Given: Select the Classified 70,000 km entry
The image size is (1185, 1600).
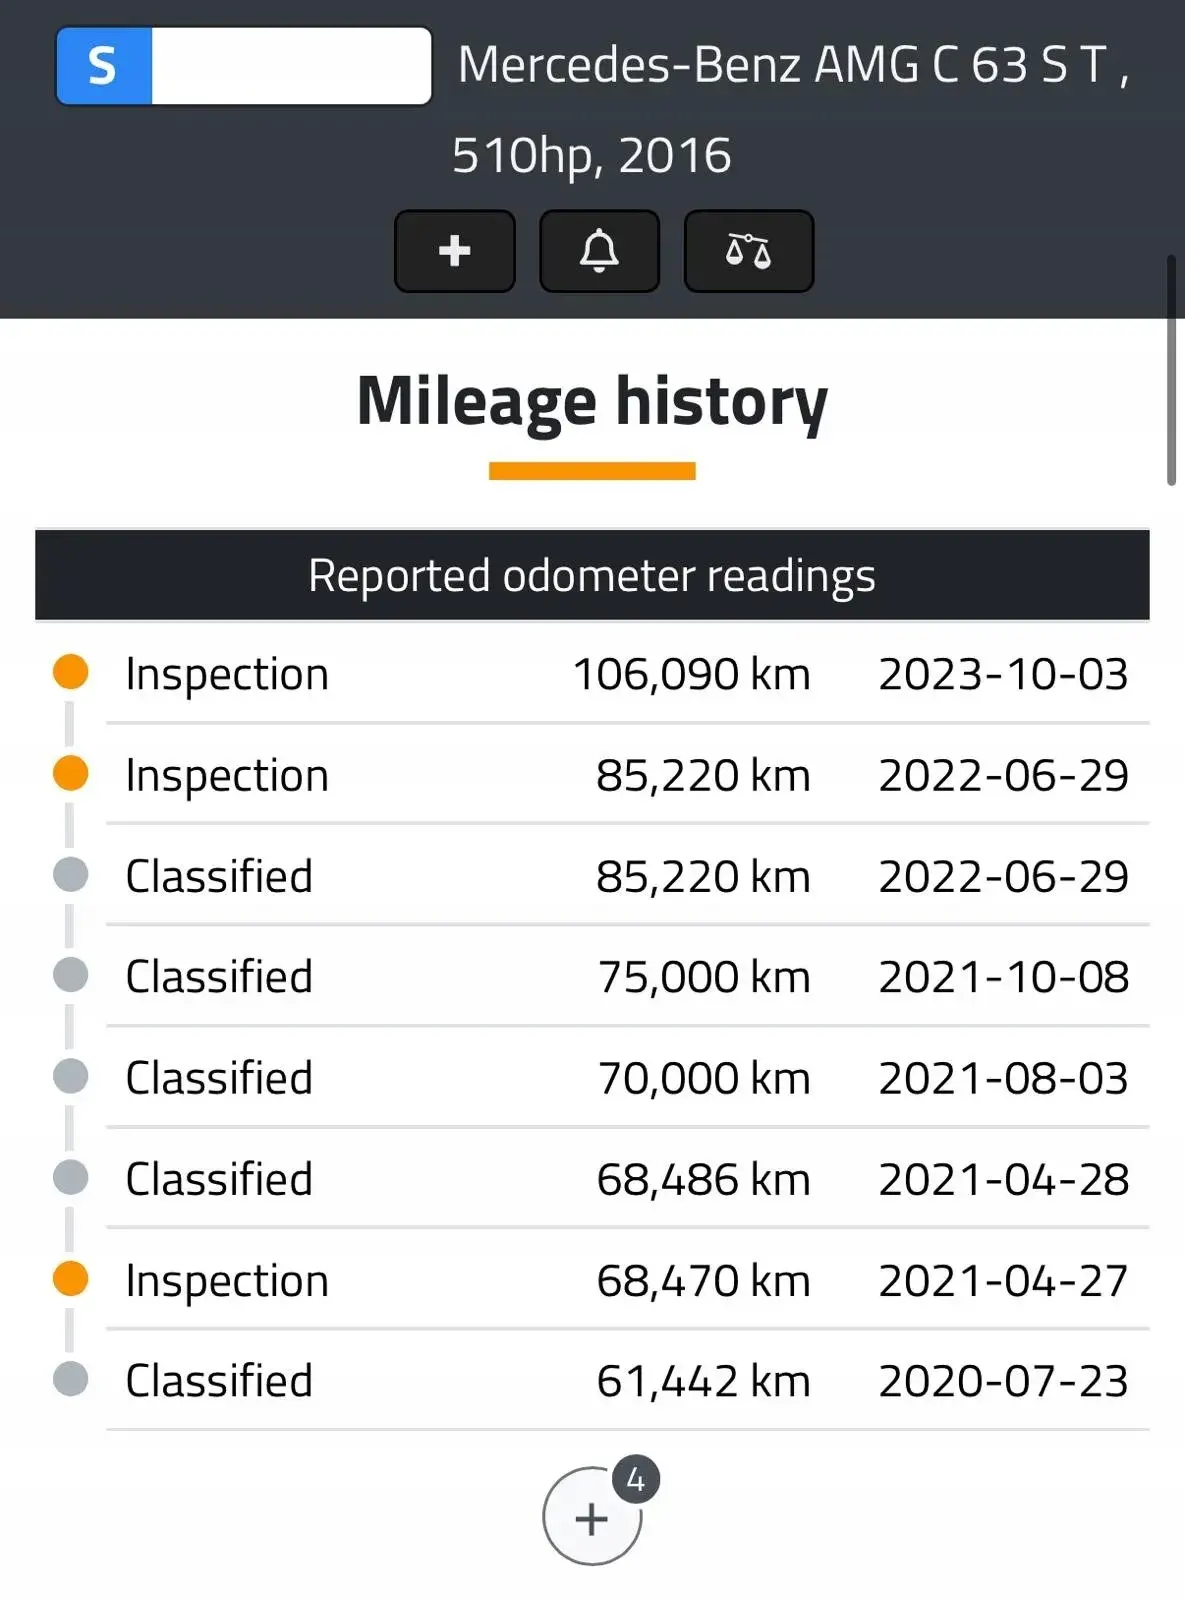Looking at the screenshot, I should tap(627, 1077).
